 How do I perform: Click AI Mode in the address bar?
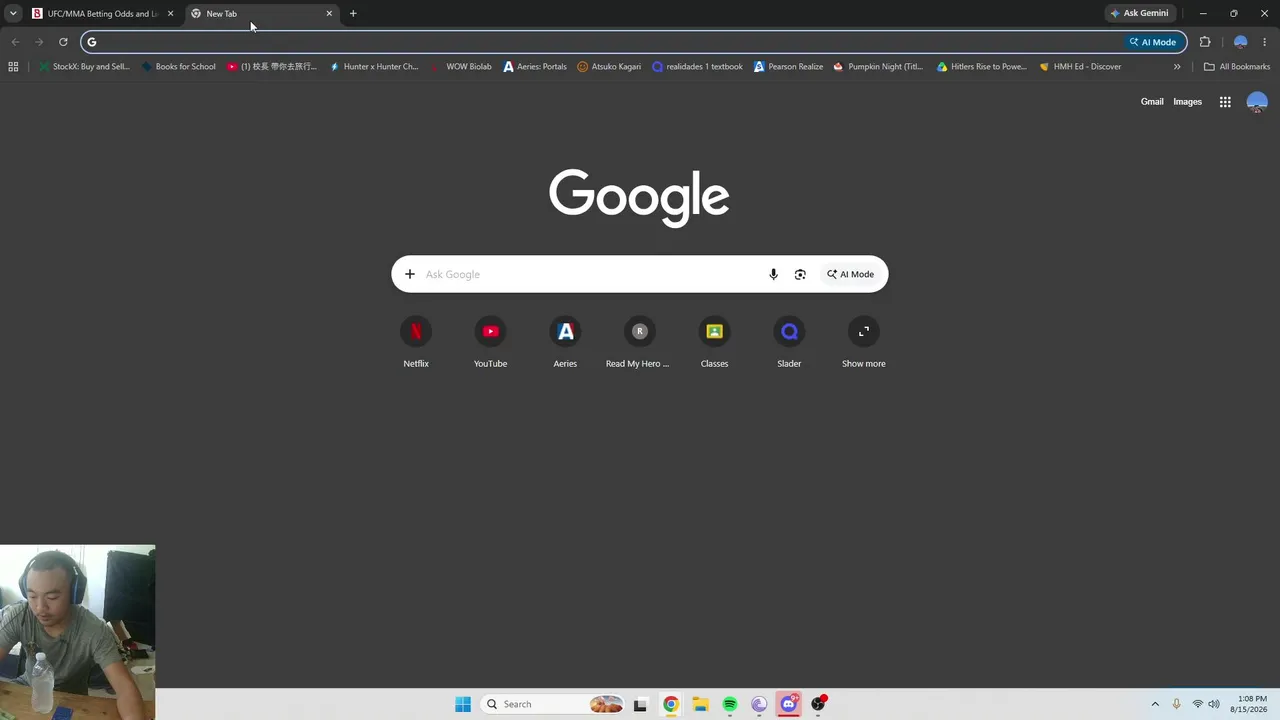click(x=1153, y=42)
